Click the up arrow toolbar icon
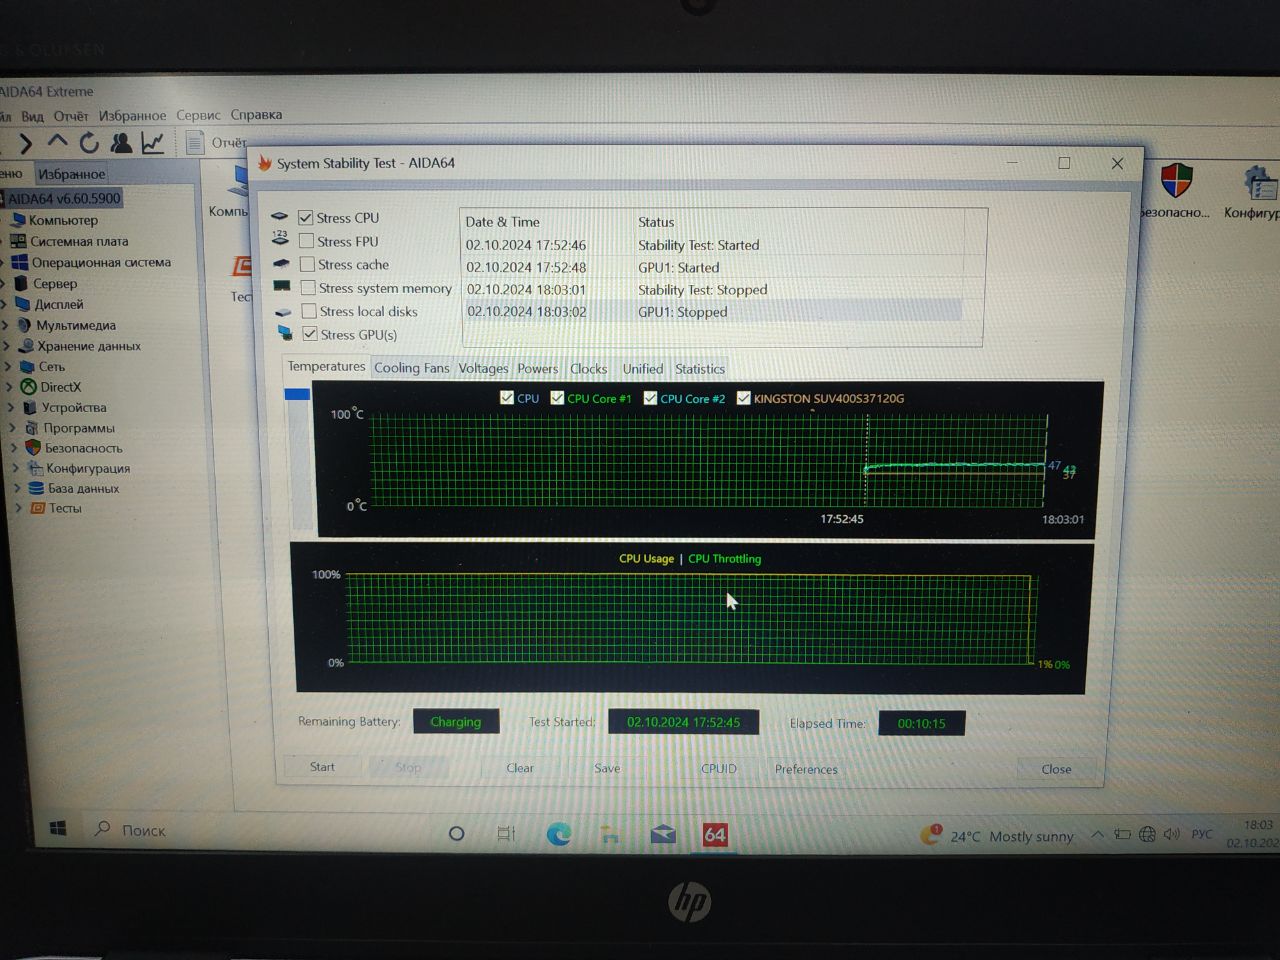This screenshot has width=1280, height=960. click(58, 143)
